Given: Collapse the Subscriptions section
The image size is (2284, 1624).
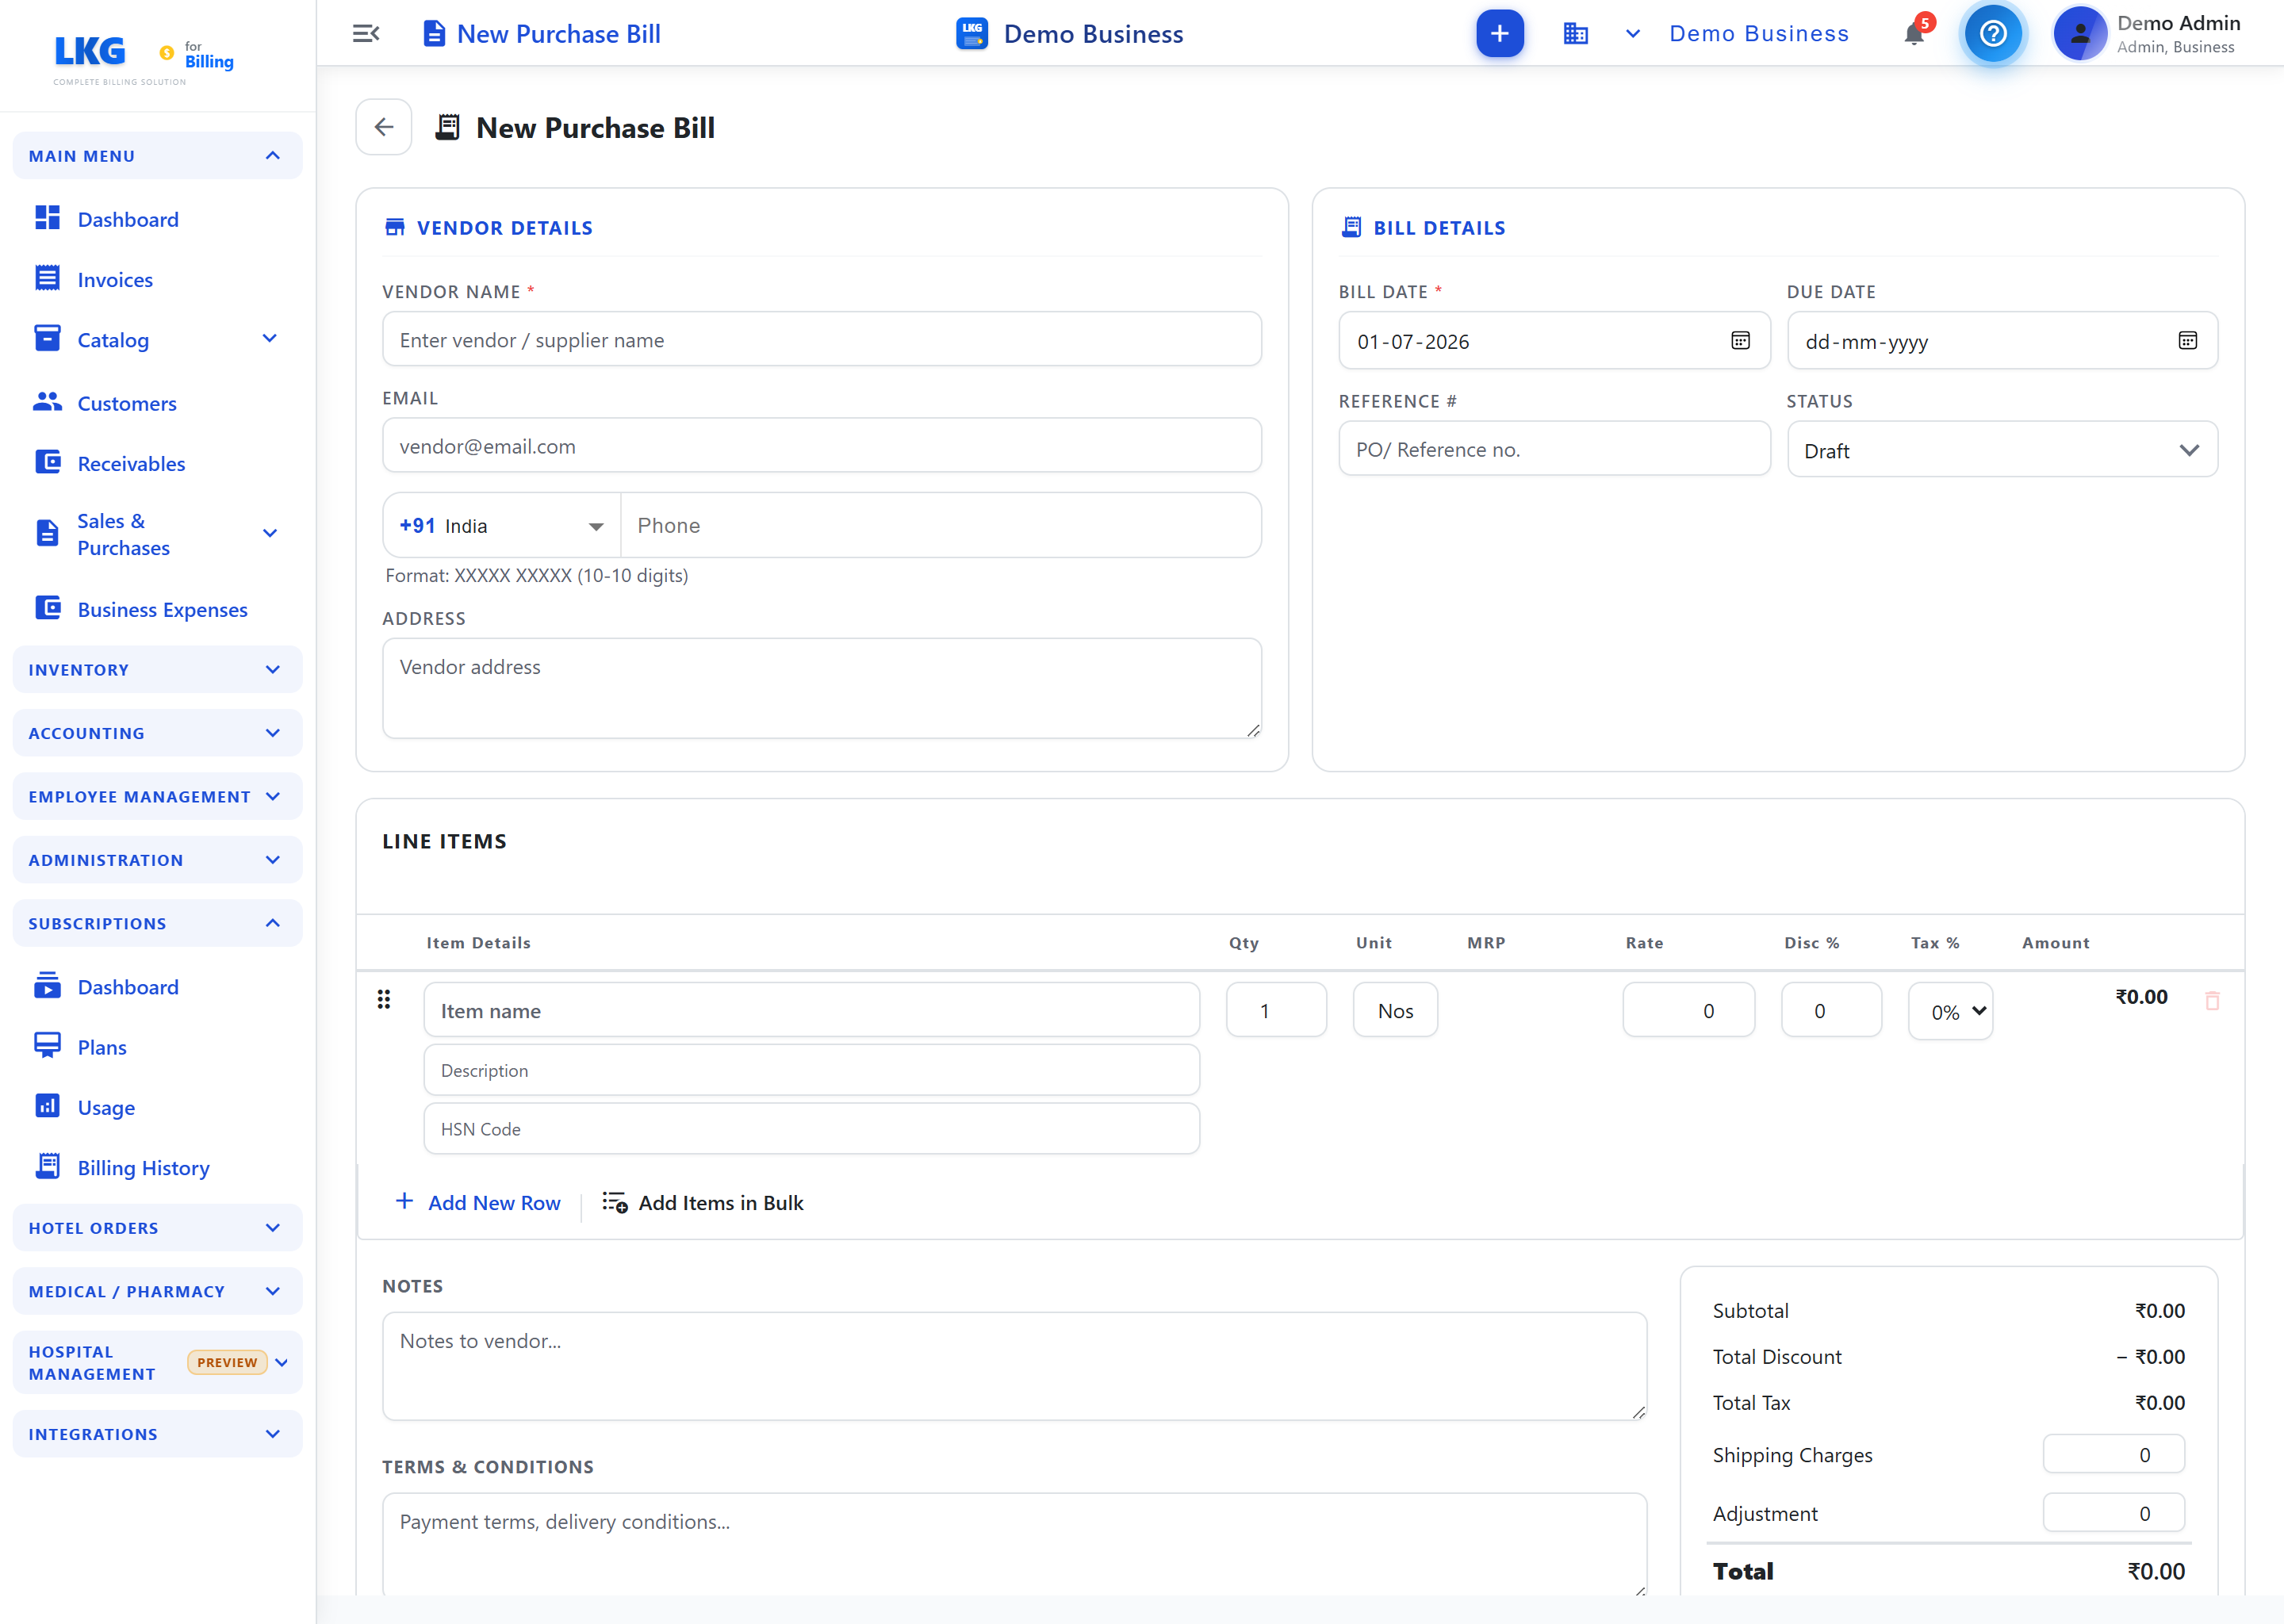Looking at the screenshot, I should pos(157,923).
